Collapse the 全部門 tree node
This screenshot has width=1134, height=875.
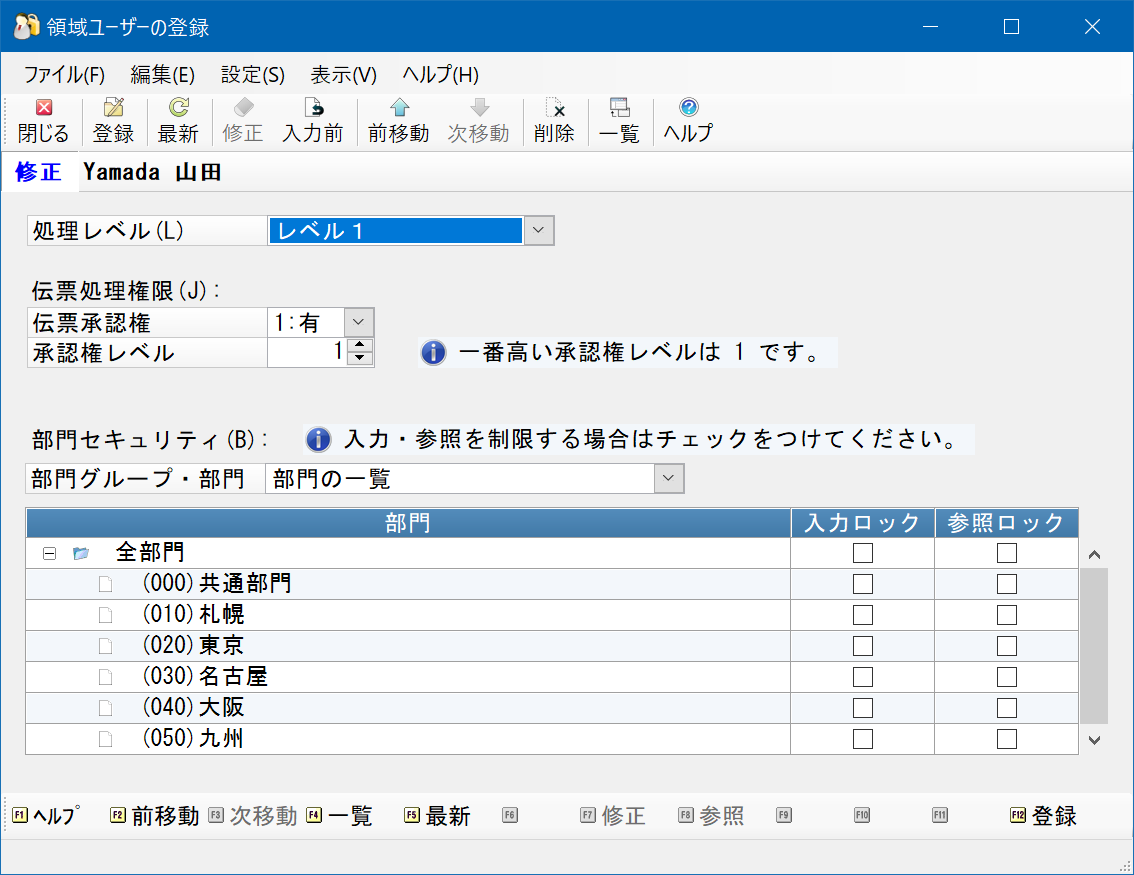pyautogui.click(x=49, y=553)
